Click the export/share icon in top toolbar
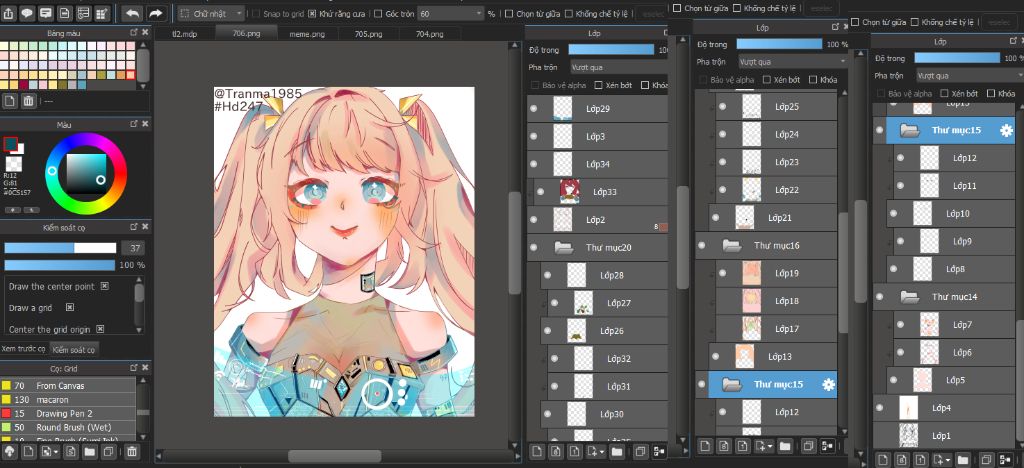 point(8,13)
